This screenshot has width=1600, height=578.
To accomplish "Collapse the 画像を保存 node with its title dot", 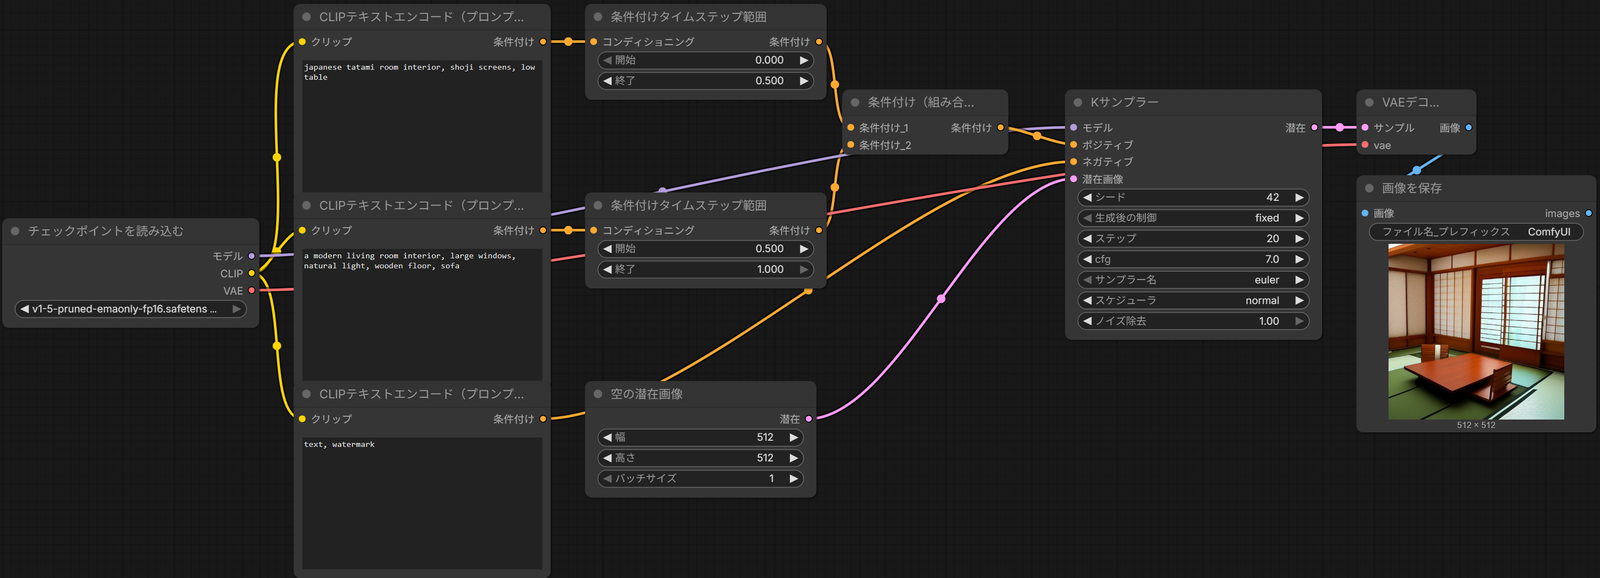I will click(1369, 188).
